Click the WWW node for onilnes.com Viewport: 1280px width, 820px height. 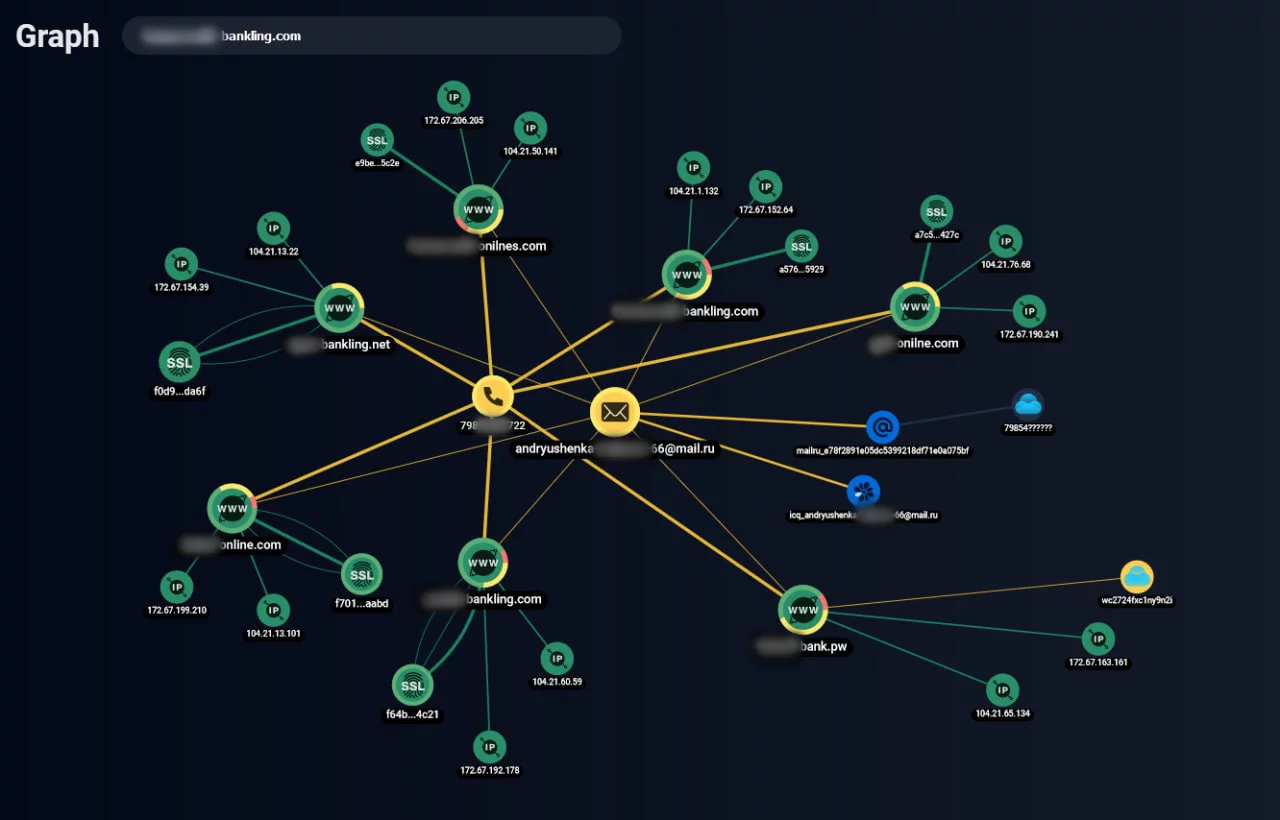[478, 210]
